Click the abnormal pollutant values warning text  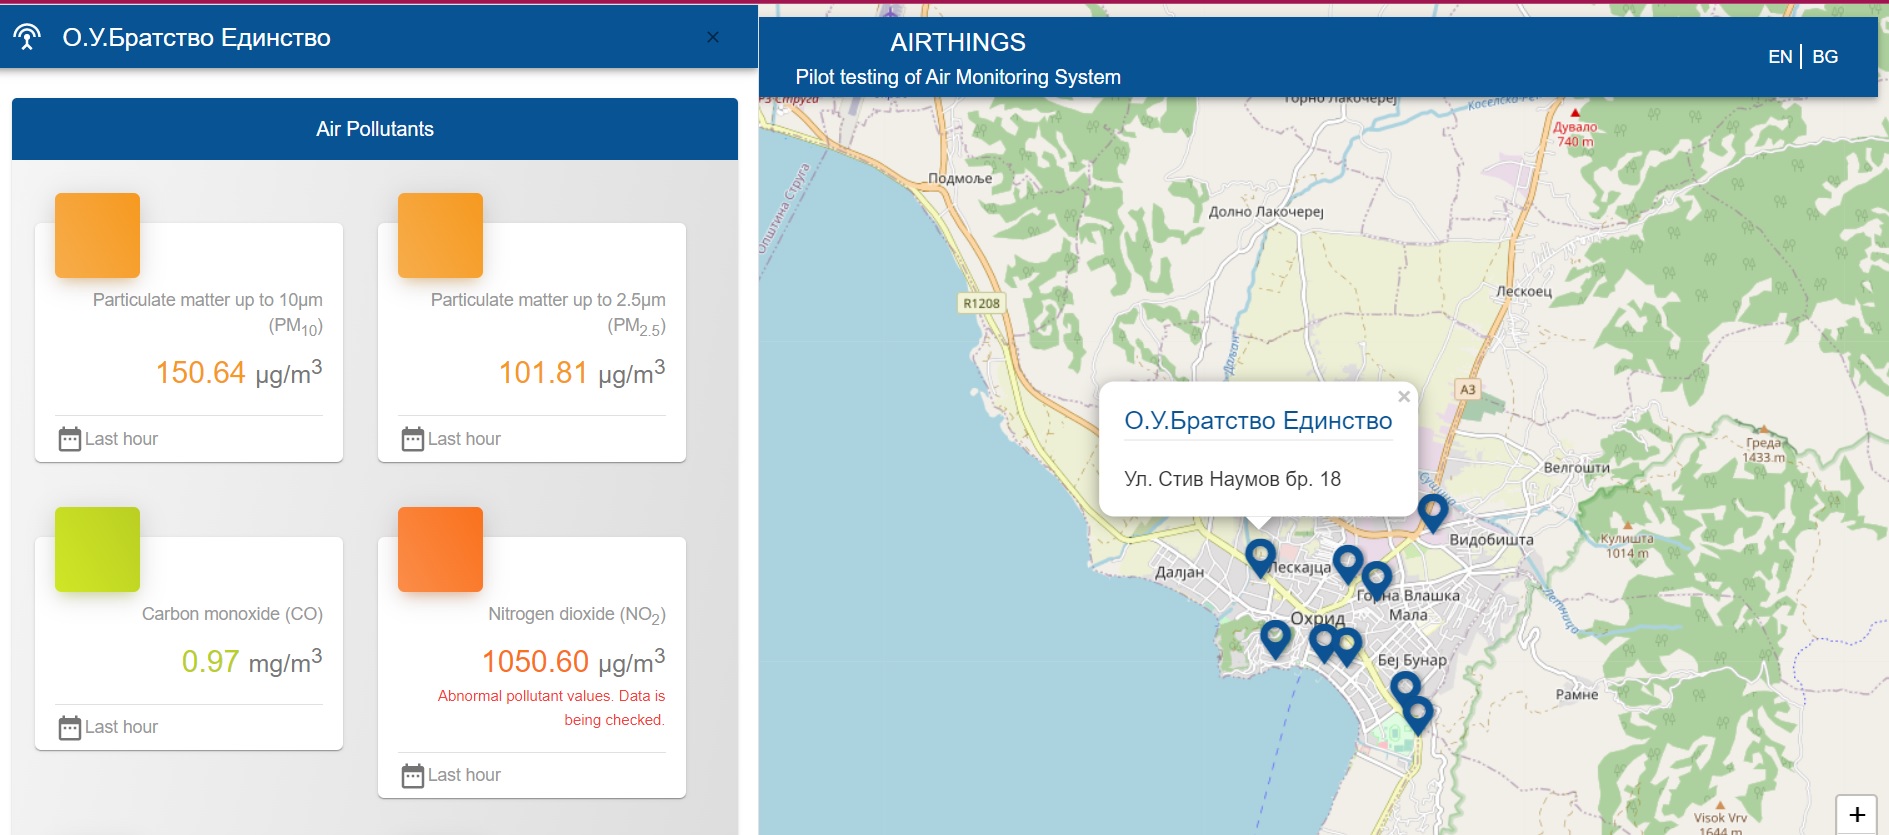tap(551, 707)
